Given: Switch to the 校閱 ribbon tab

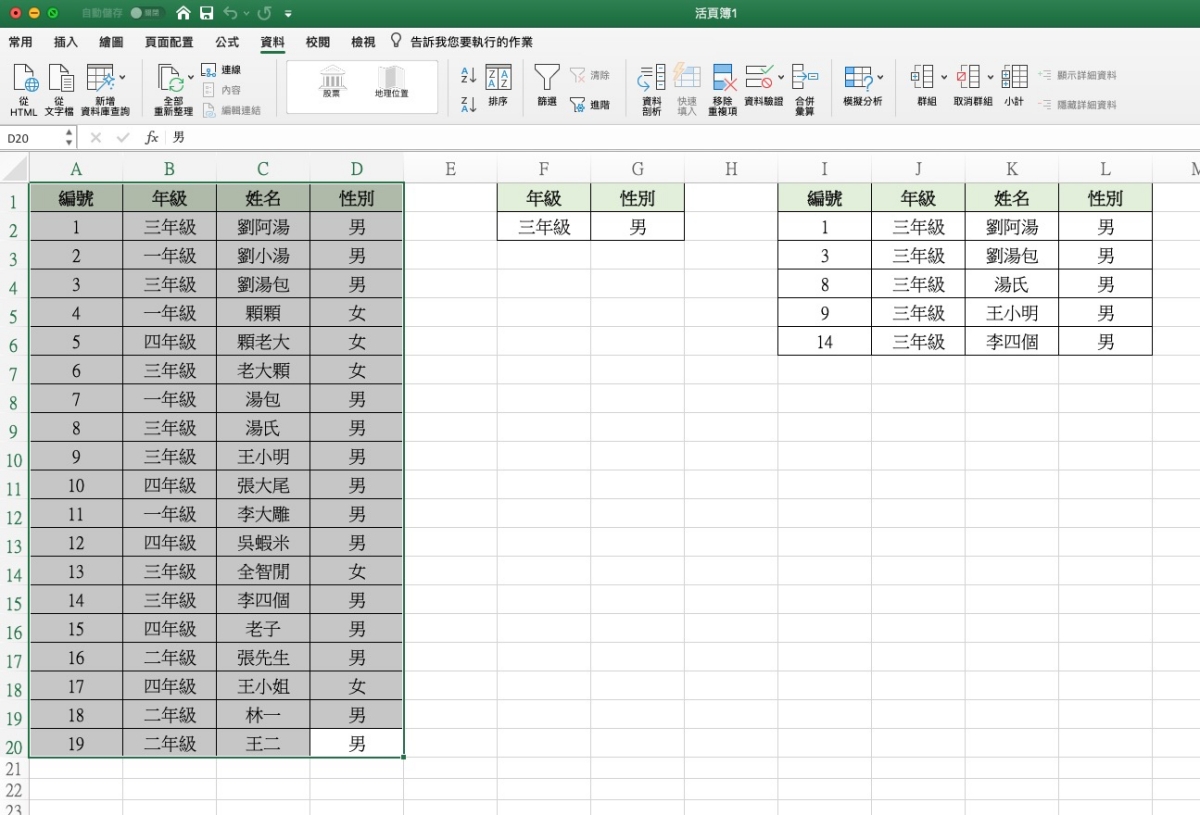Looking at the screenshot, I should pos(318,42).
